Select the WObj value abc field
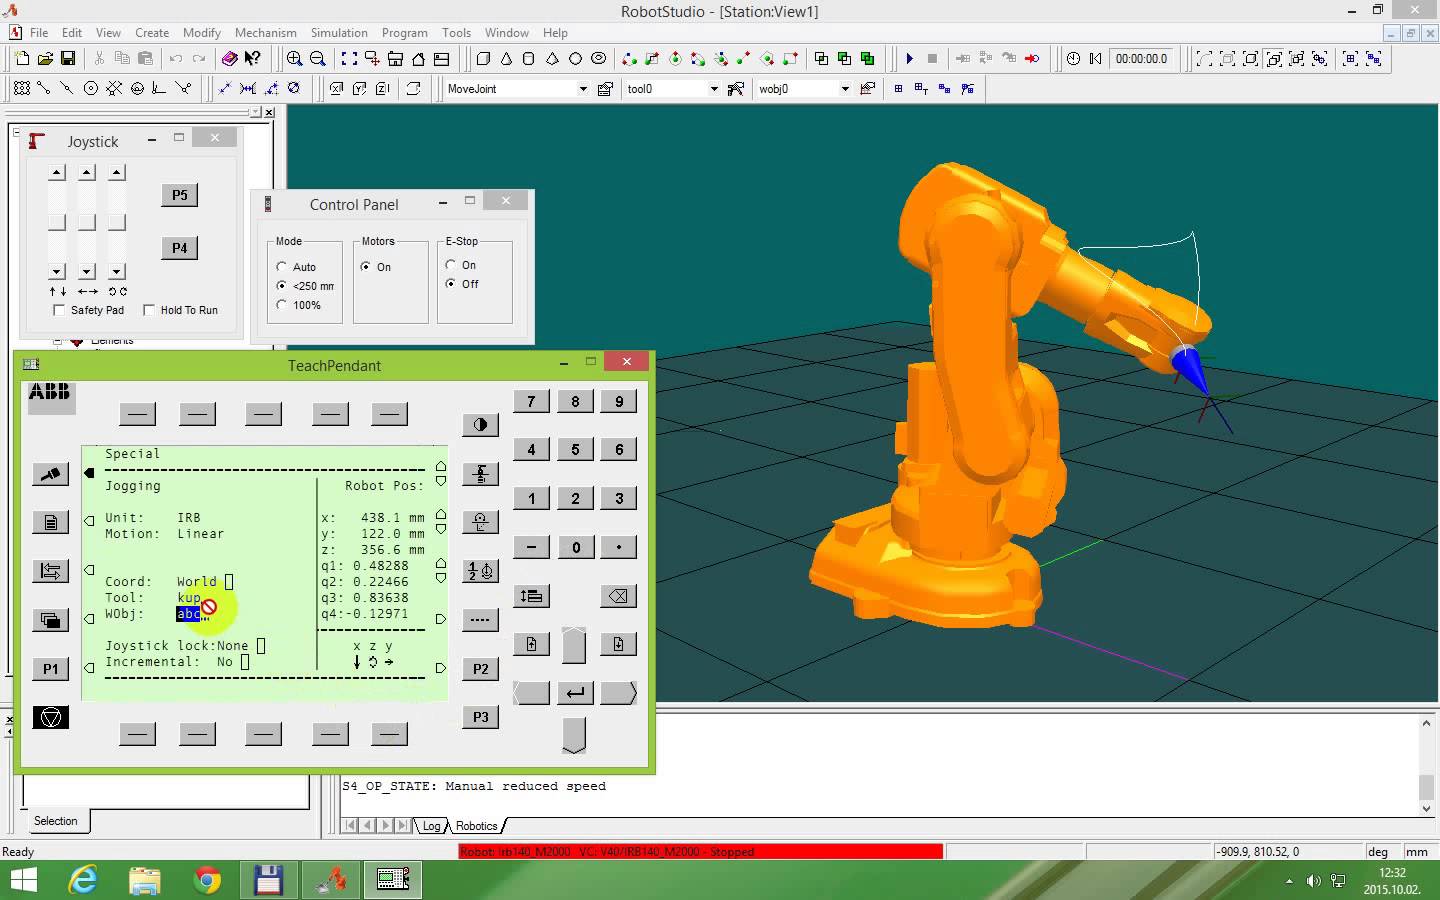This screenshot has width=1440, height=900. click(189, 614)
